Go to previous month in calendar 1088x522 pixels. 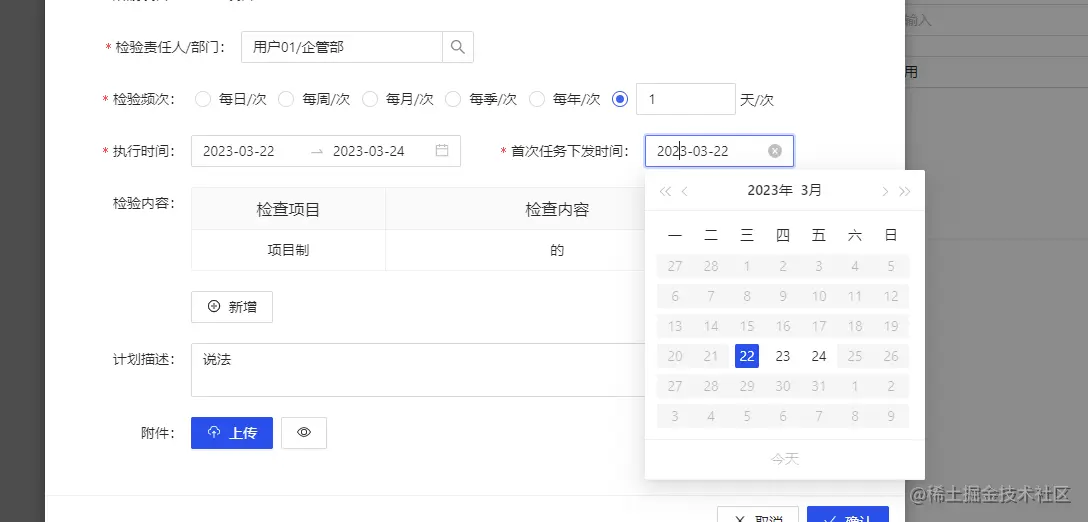[x=685, y=192]
